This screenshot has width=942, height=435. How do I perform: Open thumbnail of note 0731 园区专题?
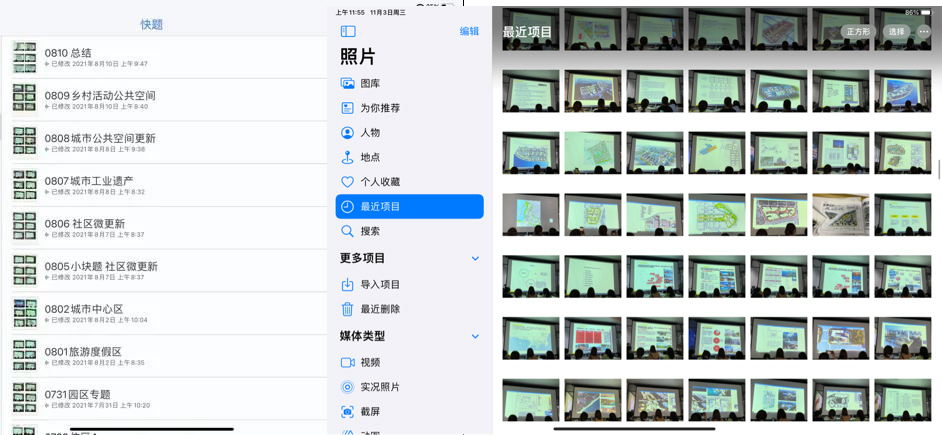click(x=25, y=398)
